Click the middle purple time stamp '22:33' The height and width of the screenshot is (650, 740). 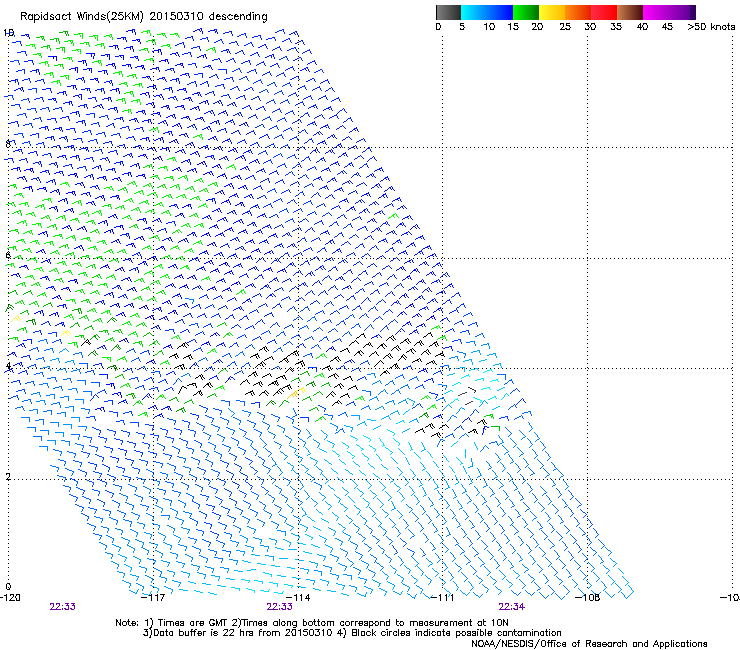pos(279,607)
